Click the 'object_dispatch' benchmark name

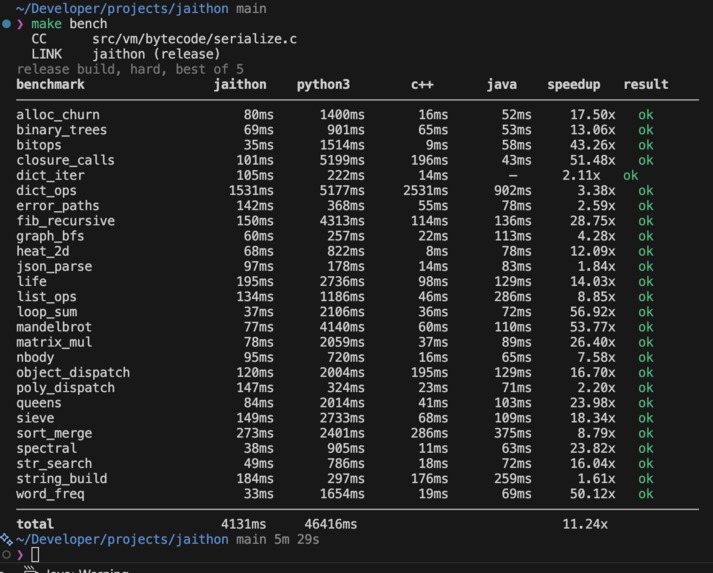coord(73,372)
